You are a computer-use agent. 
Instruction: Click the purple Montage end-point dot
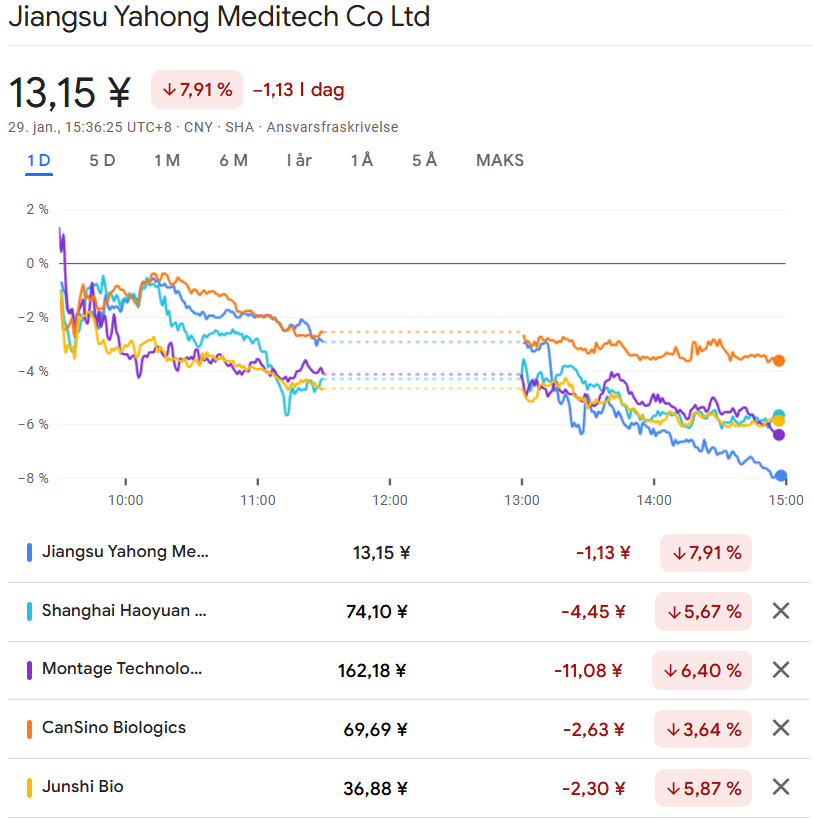coord(780,434)
